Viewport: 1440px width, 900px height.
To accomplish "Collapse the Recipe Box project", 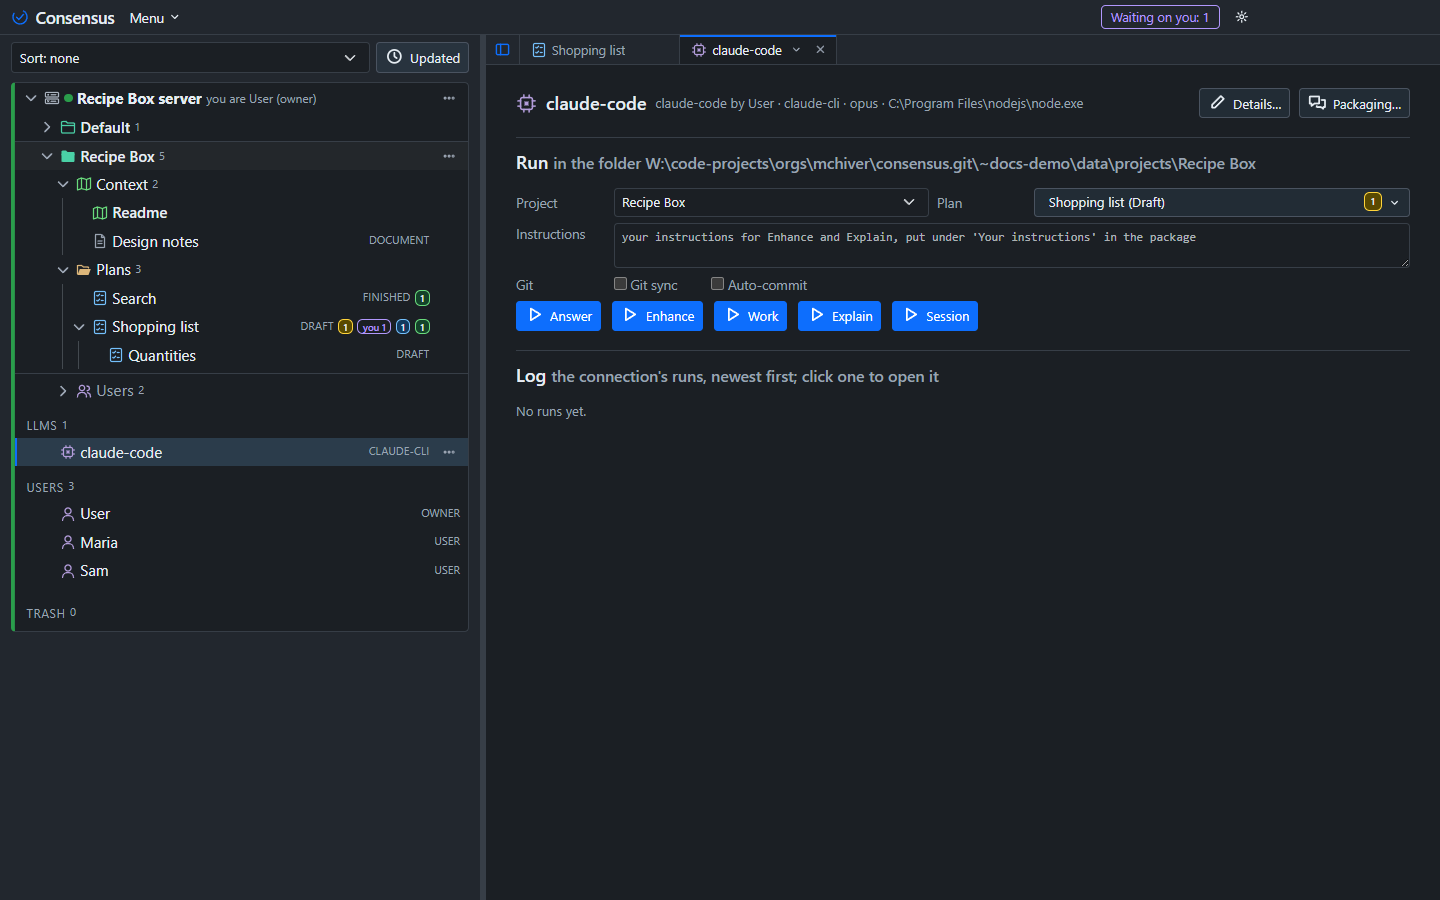I will click(x=47, y=156).
